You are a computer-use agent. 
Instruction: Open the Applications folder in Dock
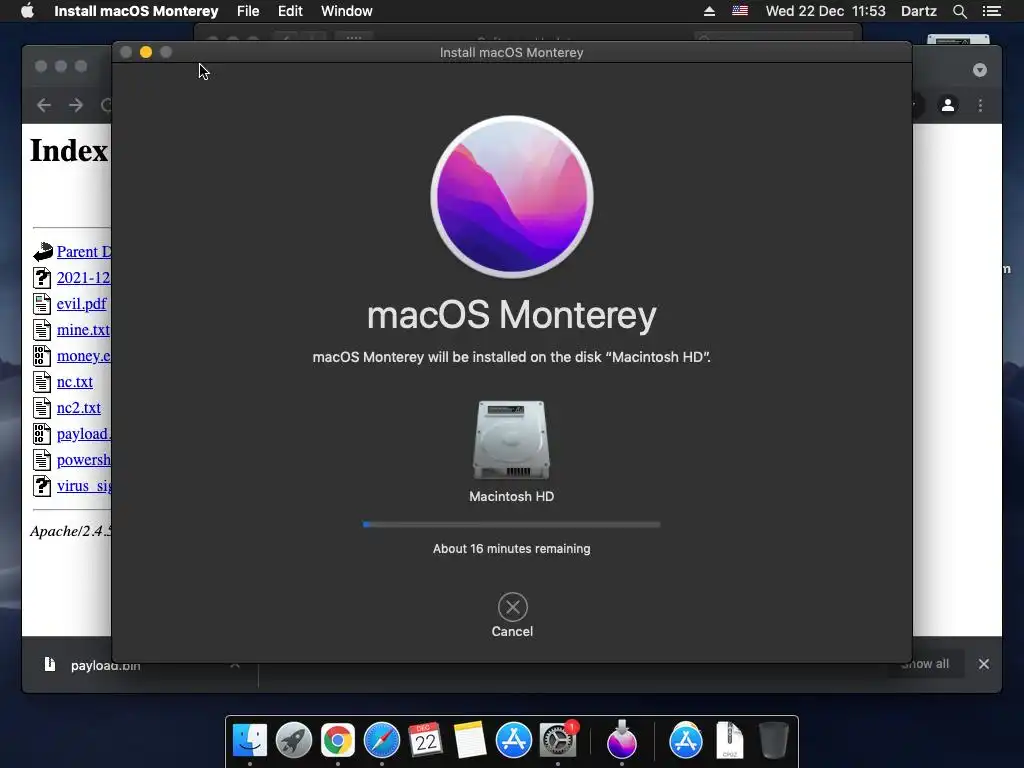(x=686, y=741)
